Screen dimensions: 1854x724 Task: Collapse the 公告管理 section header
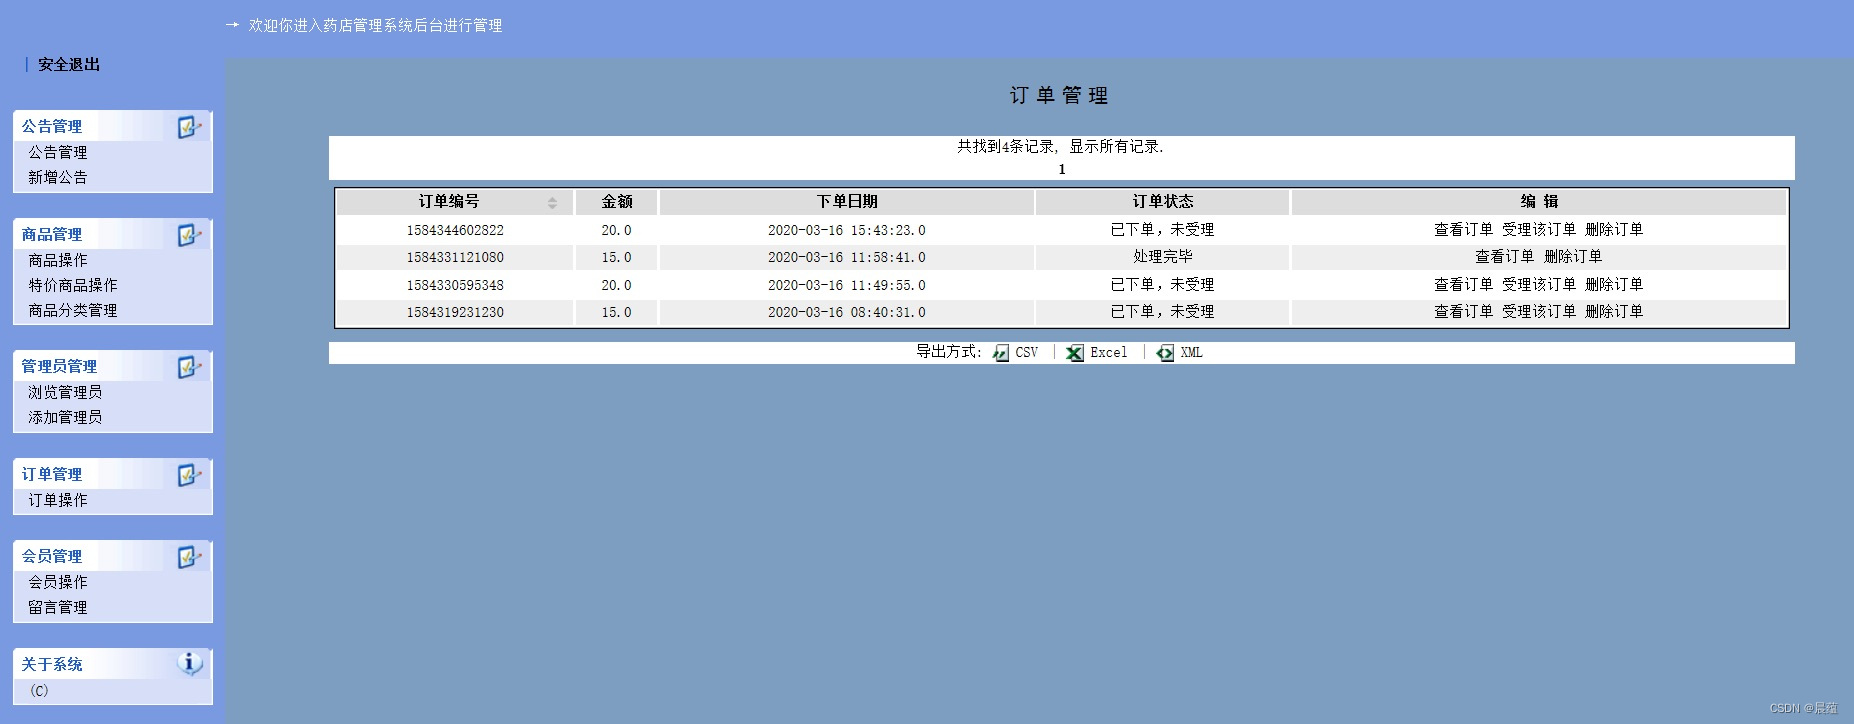point(113,126)
